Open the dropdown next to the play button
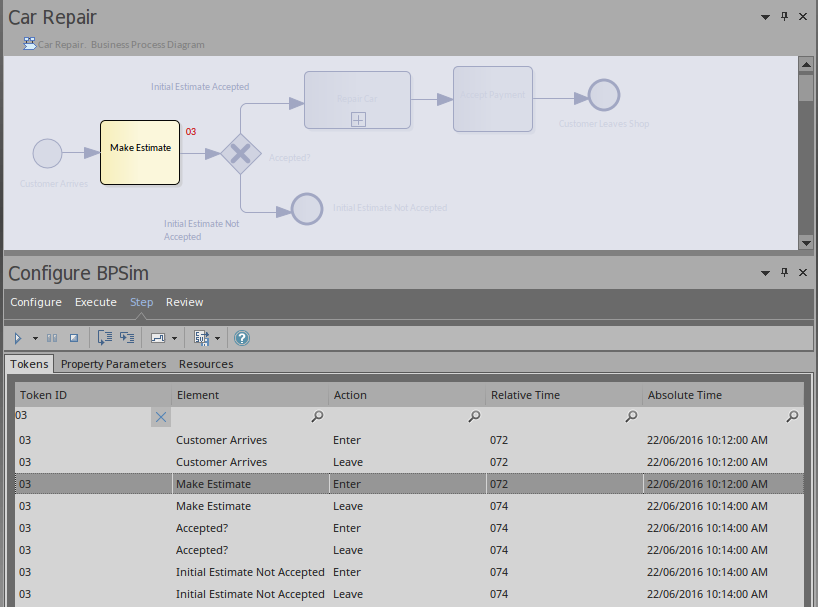Viewport: 818px width, 607px height. [35, 338]
